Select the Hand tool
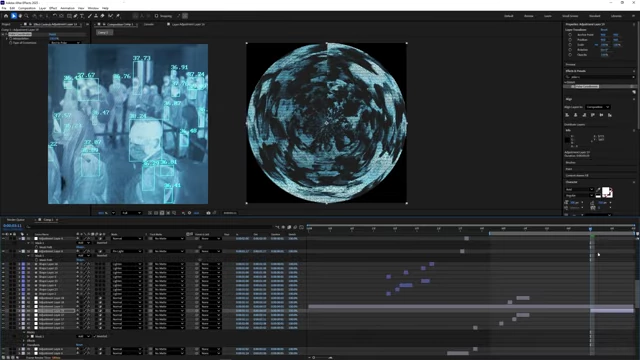The height and width of the screenshot is (360, 640). click(20, 16)
